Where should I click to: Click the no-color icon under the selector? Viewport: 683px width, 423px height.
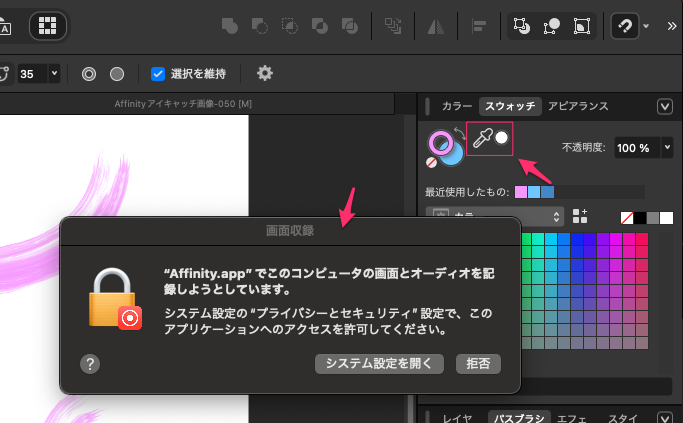(x=432, y=162)
